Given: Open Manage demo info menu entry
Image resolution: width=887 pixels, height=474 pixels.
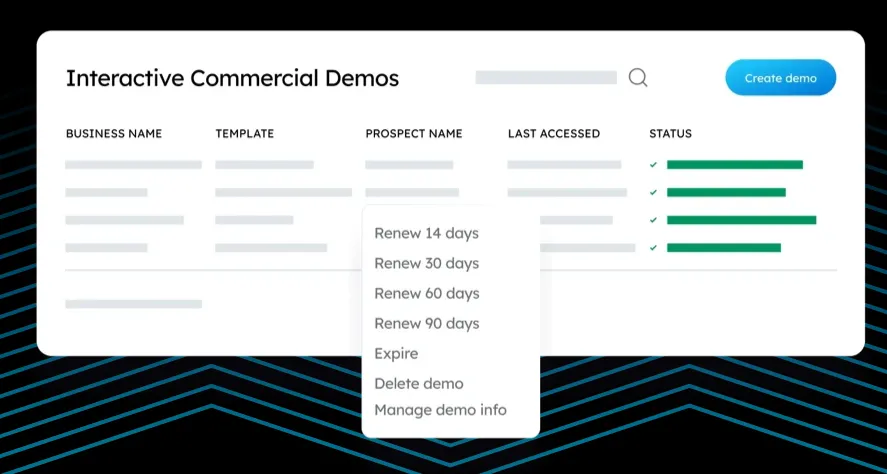Looking at the screenshot, I should (x=440, y=410).
